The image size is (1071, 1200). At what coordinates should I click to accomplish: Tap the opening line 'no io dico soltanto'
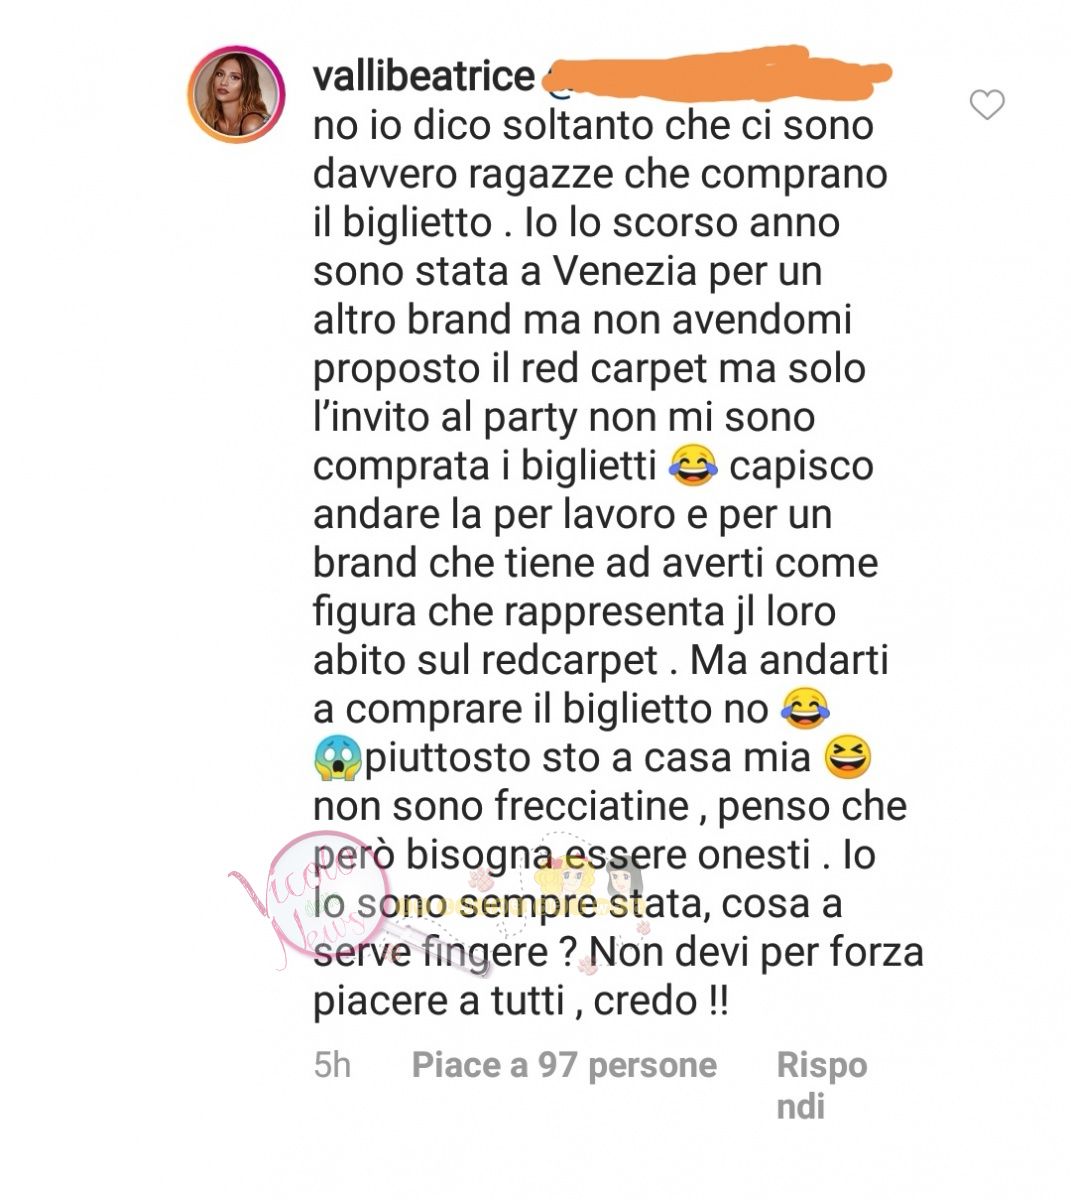pos(480,125)
